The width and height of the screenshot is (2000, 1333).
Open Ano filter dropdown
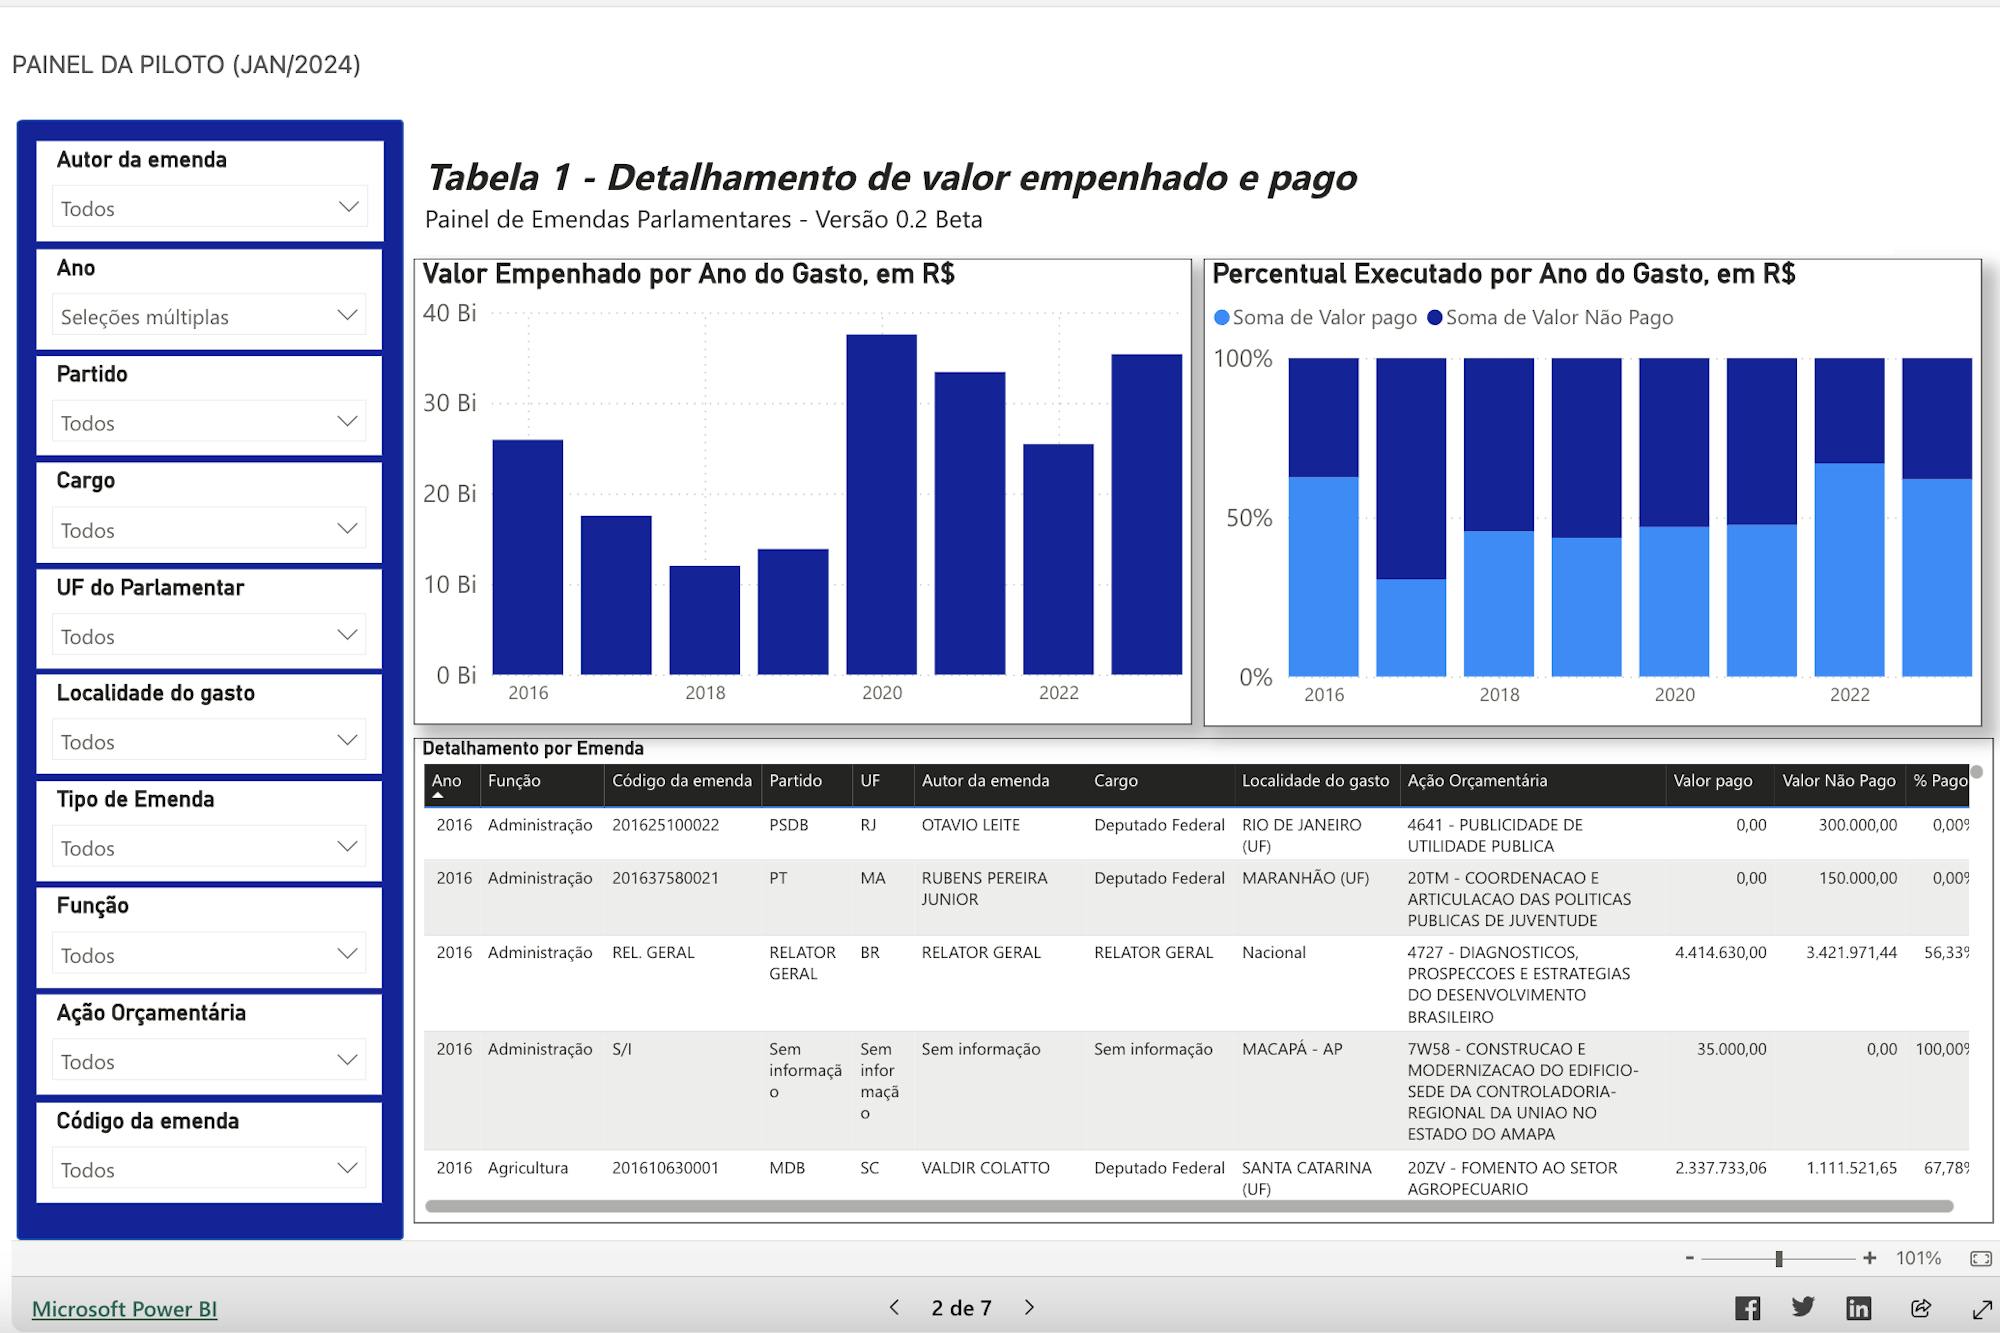pyautogui.click(x=209, y=316)
